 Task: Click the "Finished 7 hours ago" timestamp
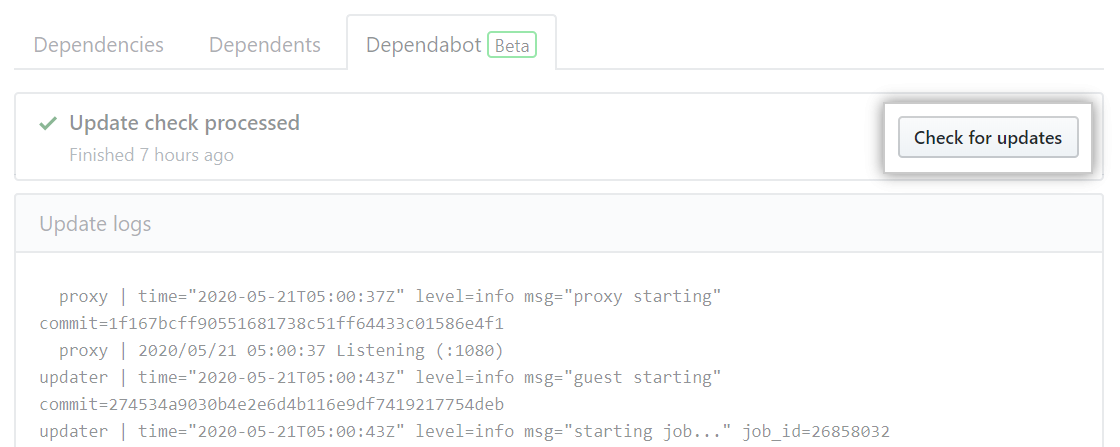click(x=151, y=155)
